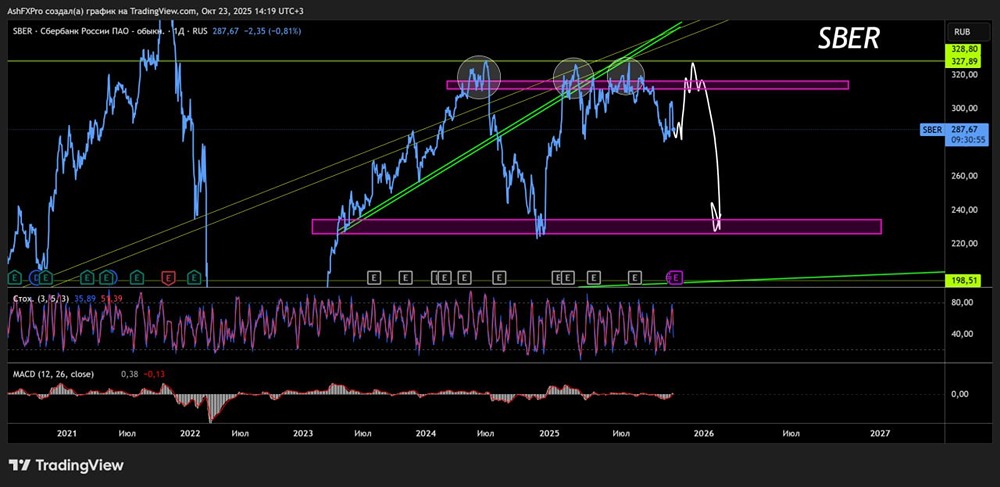This screenshot has height=487, width=1000.
Task: Select the MACD (12, 26, close) legend
Action: coord(53,374)
